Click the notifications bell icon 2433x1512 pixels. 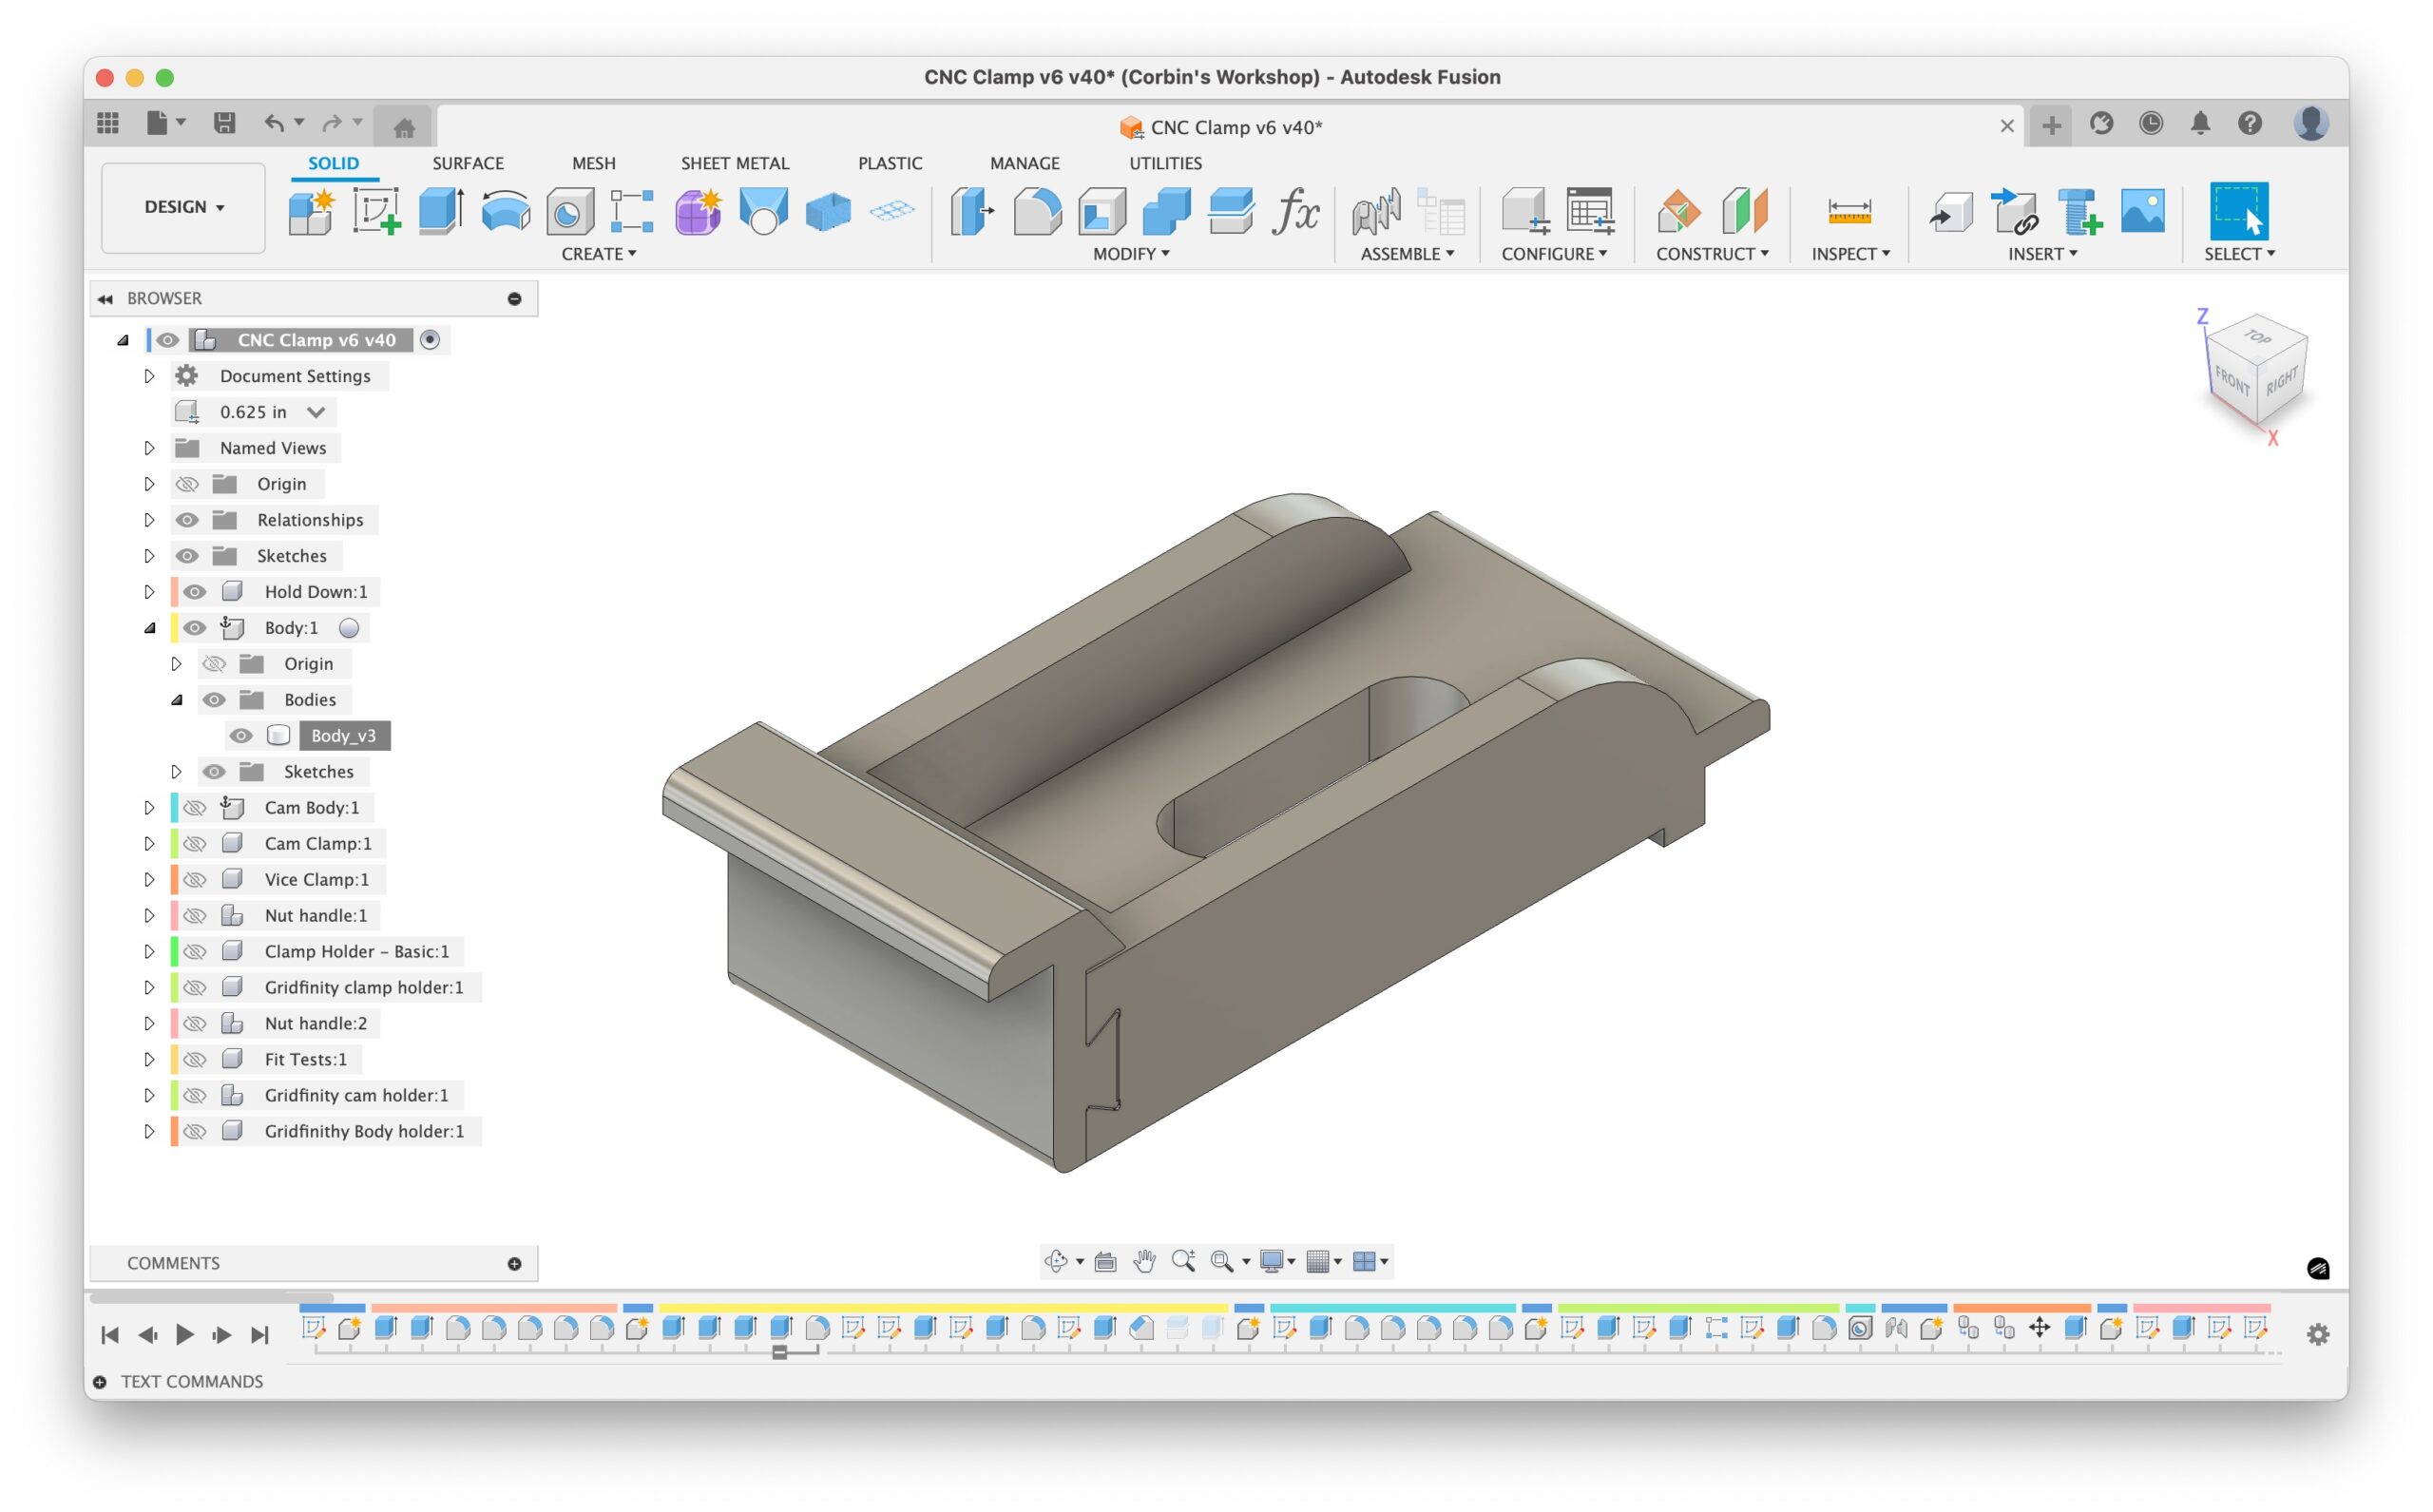tap(2200, 124)
